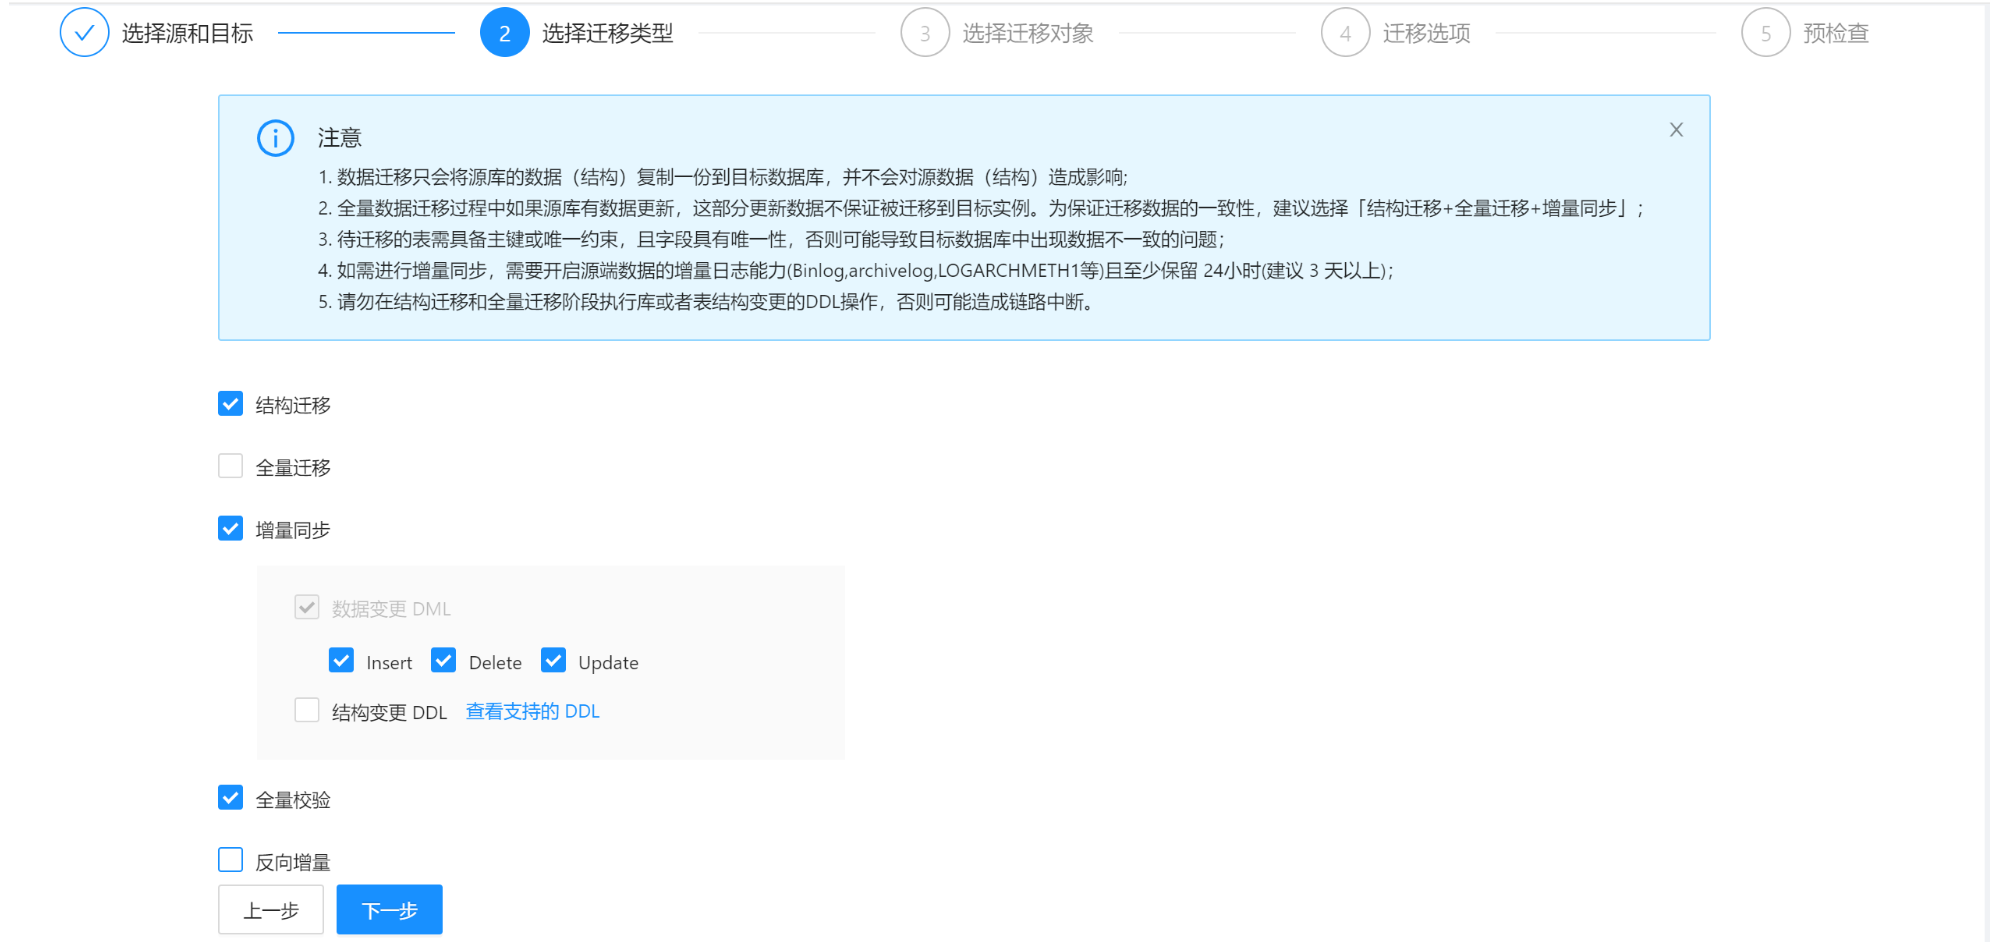Click the disabled 数据变更 DML checkbox

coord(307,607)
